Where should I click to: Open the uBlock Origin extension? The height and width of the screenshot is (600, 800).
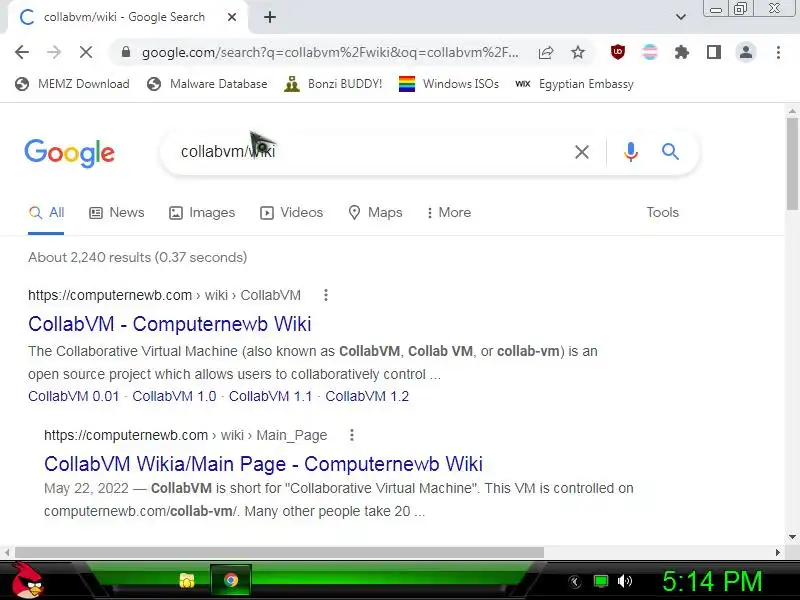coord(618,52)
